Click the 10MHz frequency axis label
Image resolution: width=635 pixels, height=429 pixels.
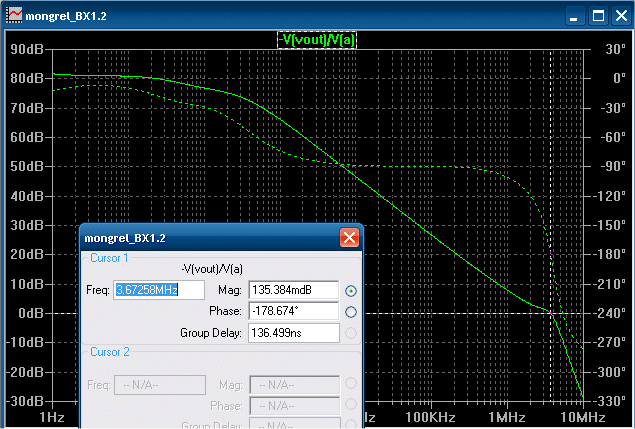click(x=582, y=417)
